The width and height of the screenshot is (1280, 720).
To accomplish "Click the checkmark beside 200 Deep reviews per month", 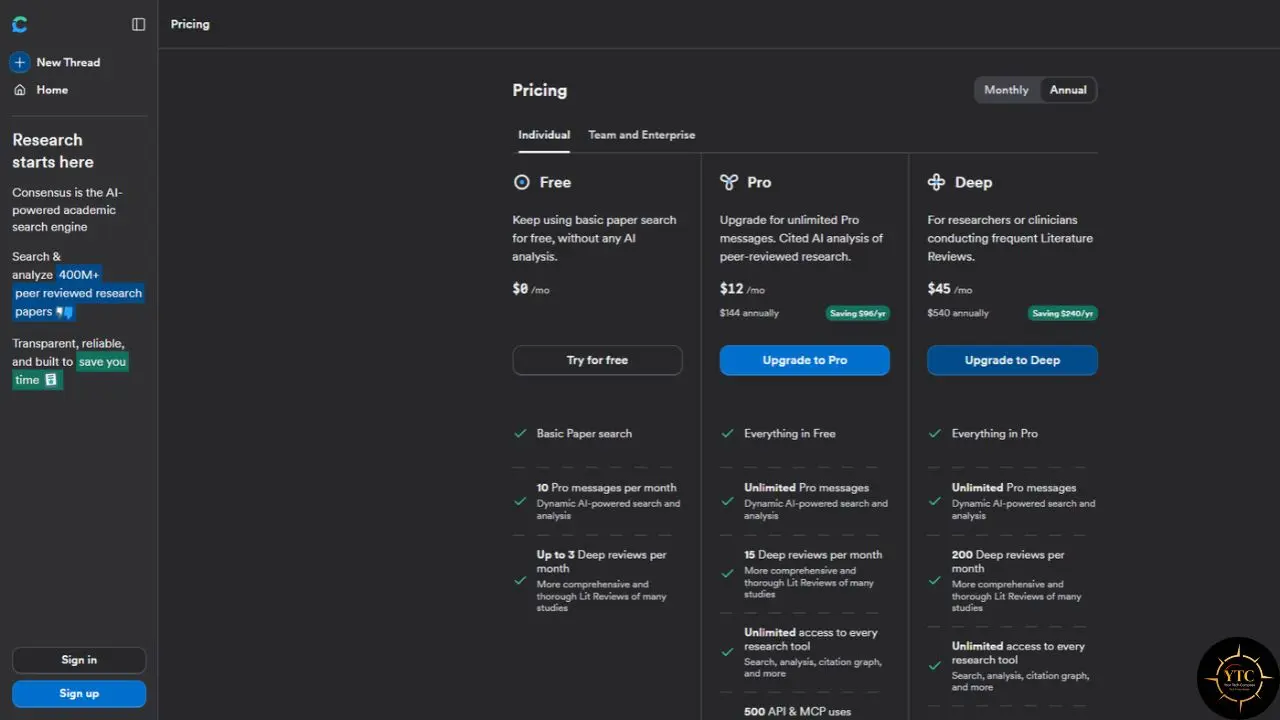I will (935, 580).
